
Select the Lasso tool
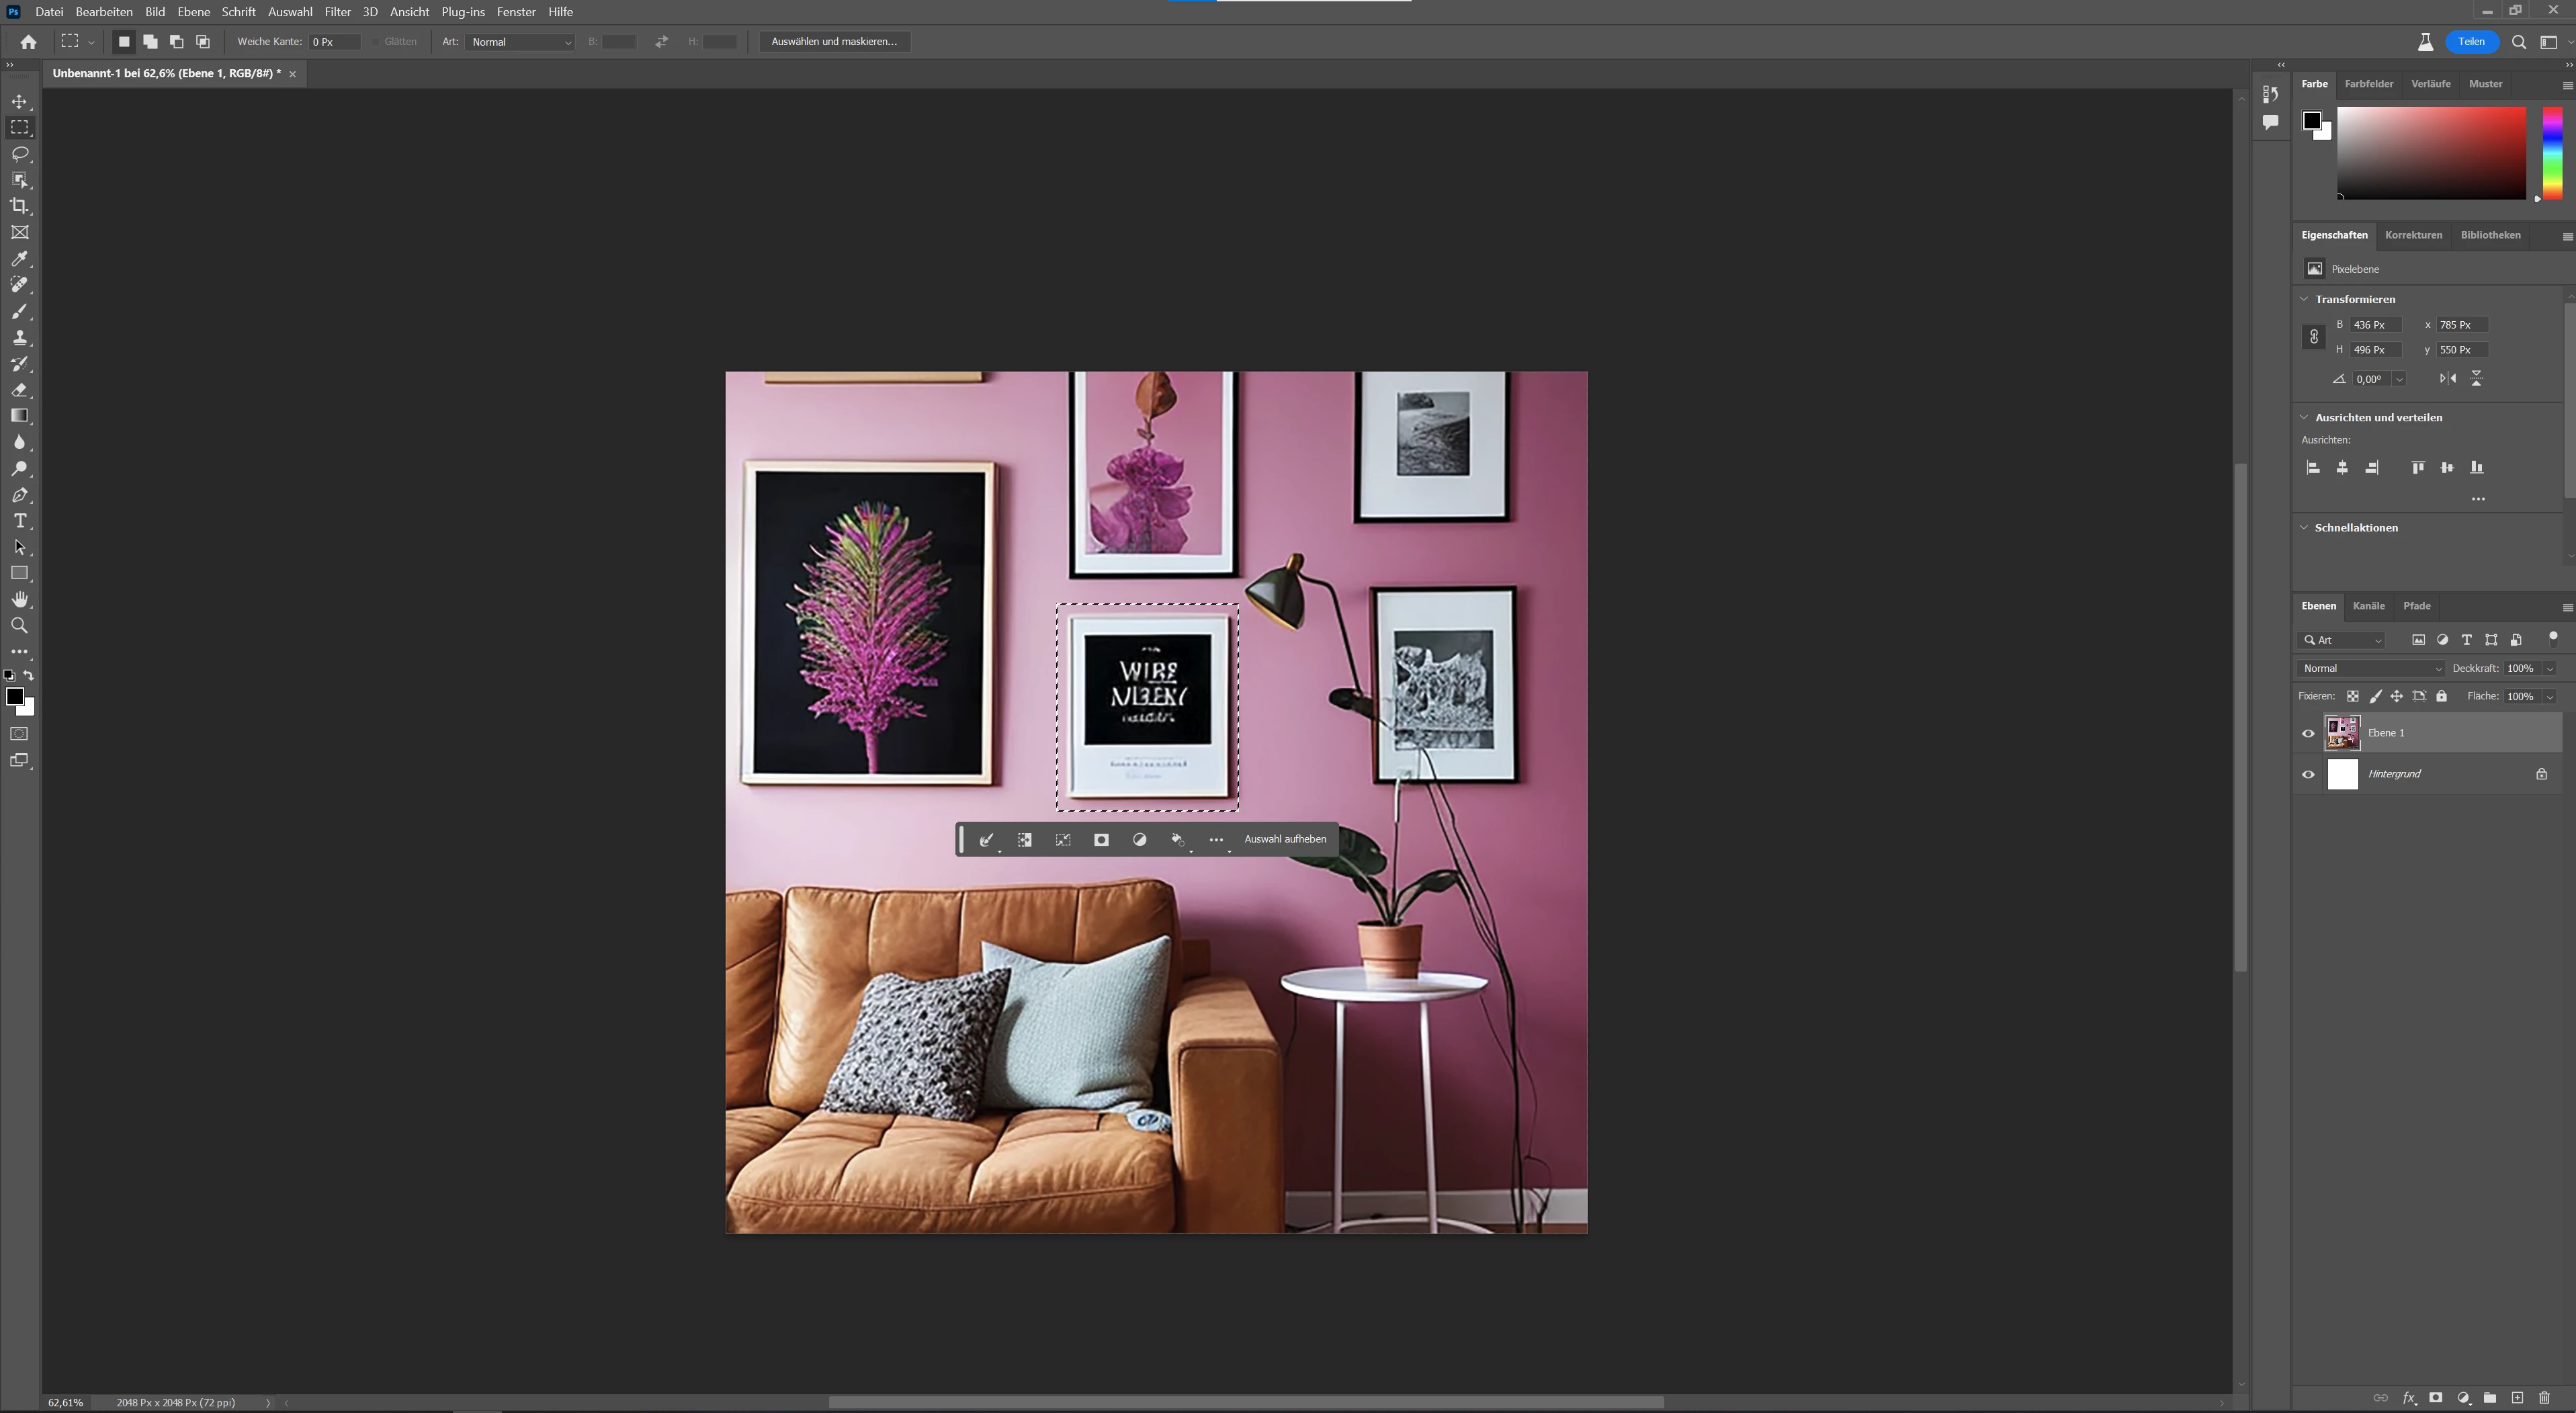click(x=20, y=154)
